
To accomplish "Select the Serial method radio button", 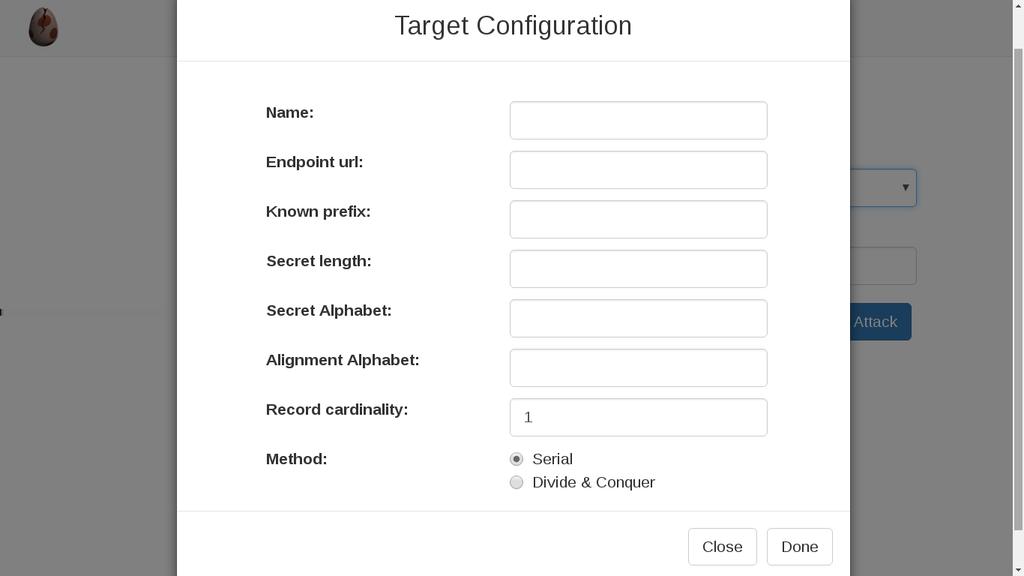I will pos(517,459).
